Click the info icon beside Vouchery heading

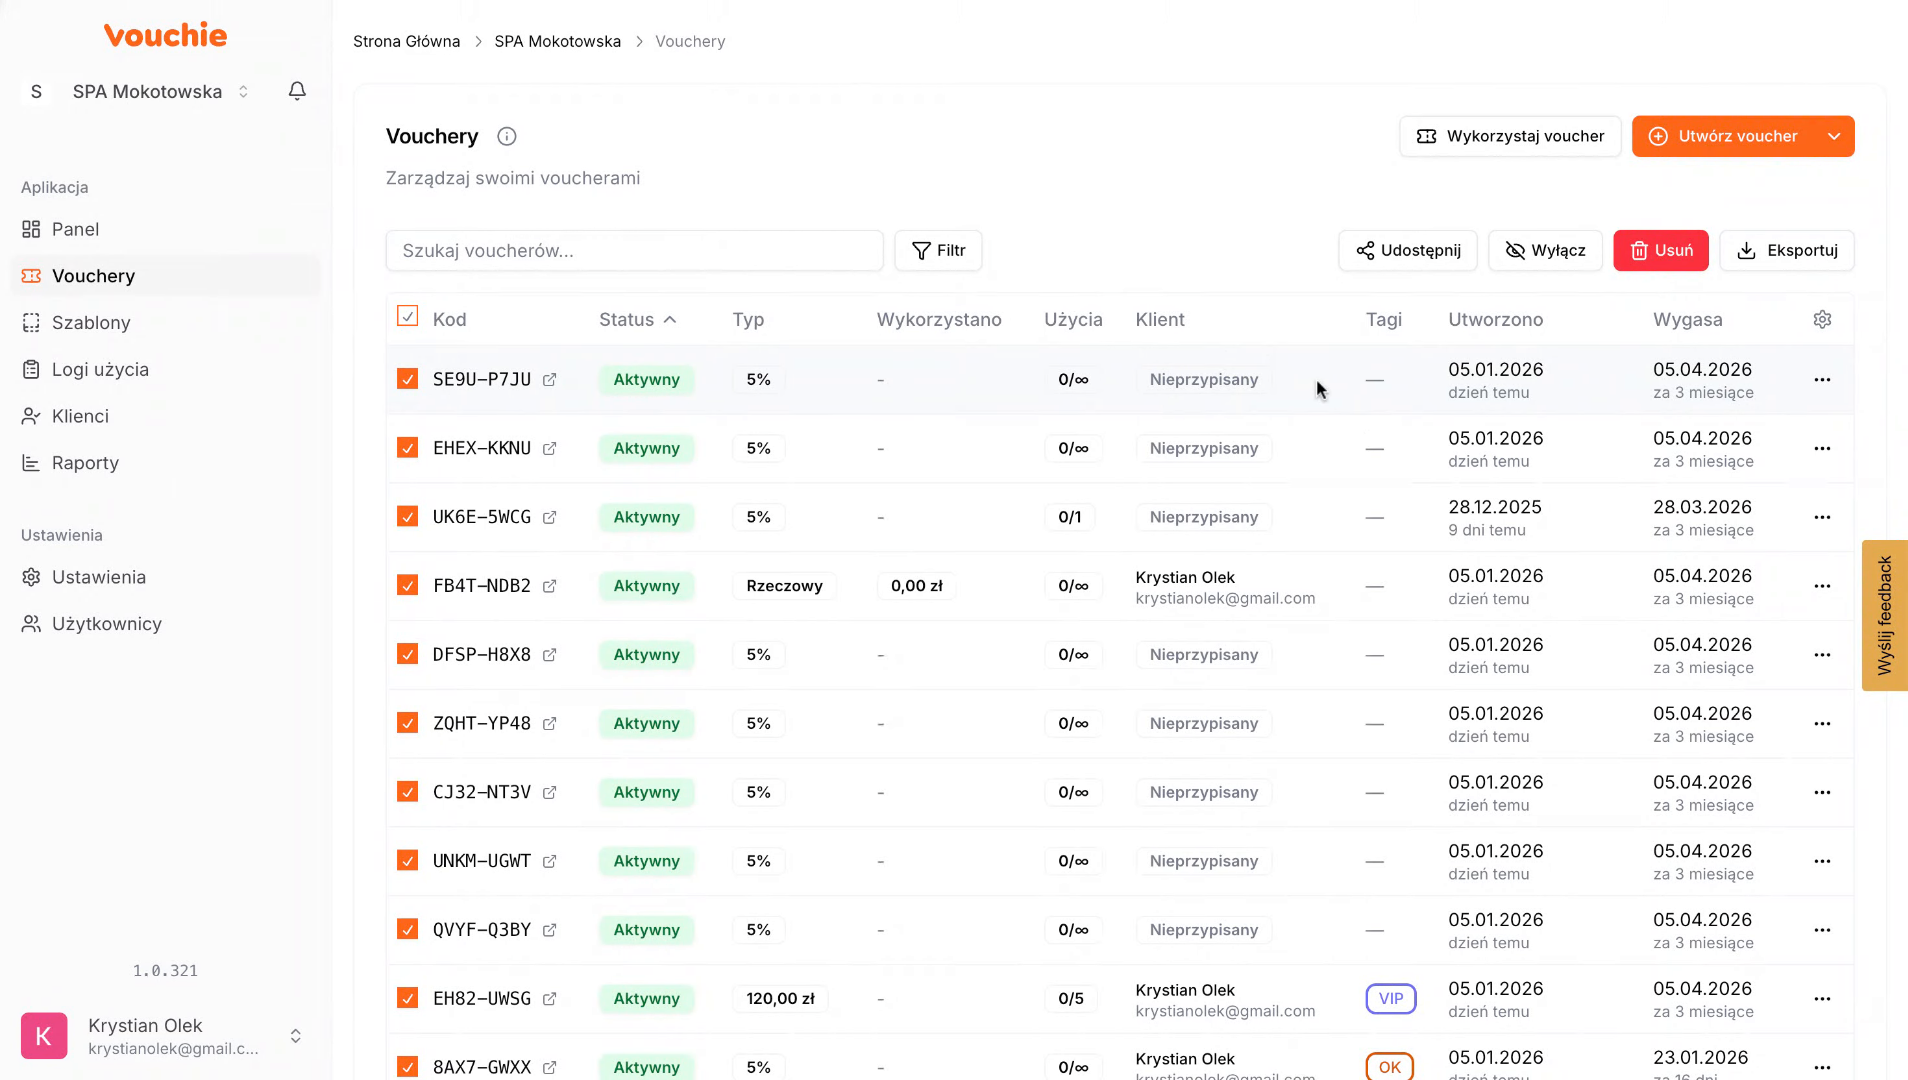pos(507,137)
